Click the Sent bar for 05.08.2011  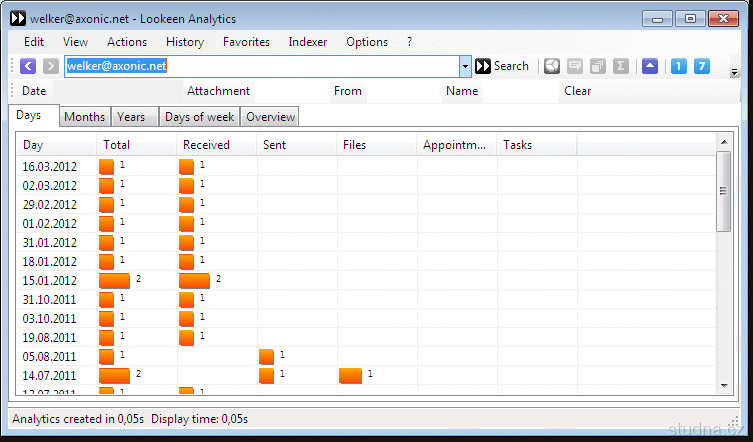click(x=266, y=357)
